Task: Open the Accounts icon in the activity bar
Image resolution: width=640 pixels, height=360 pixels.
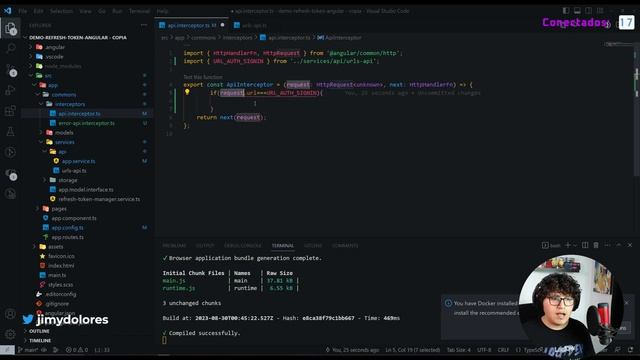Action: [x=11, y=313]
